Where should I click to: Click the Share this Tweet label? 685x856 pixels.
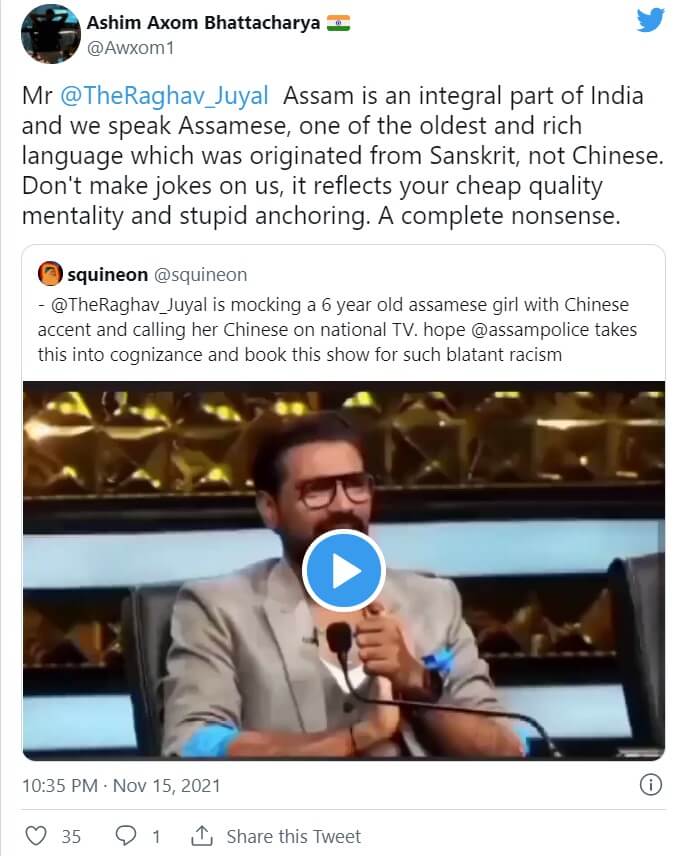point(294,836)
